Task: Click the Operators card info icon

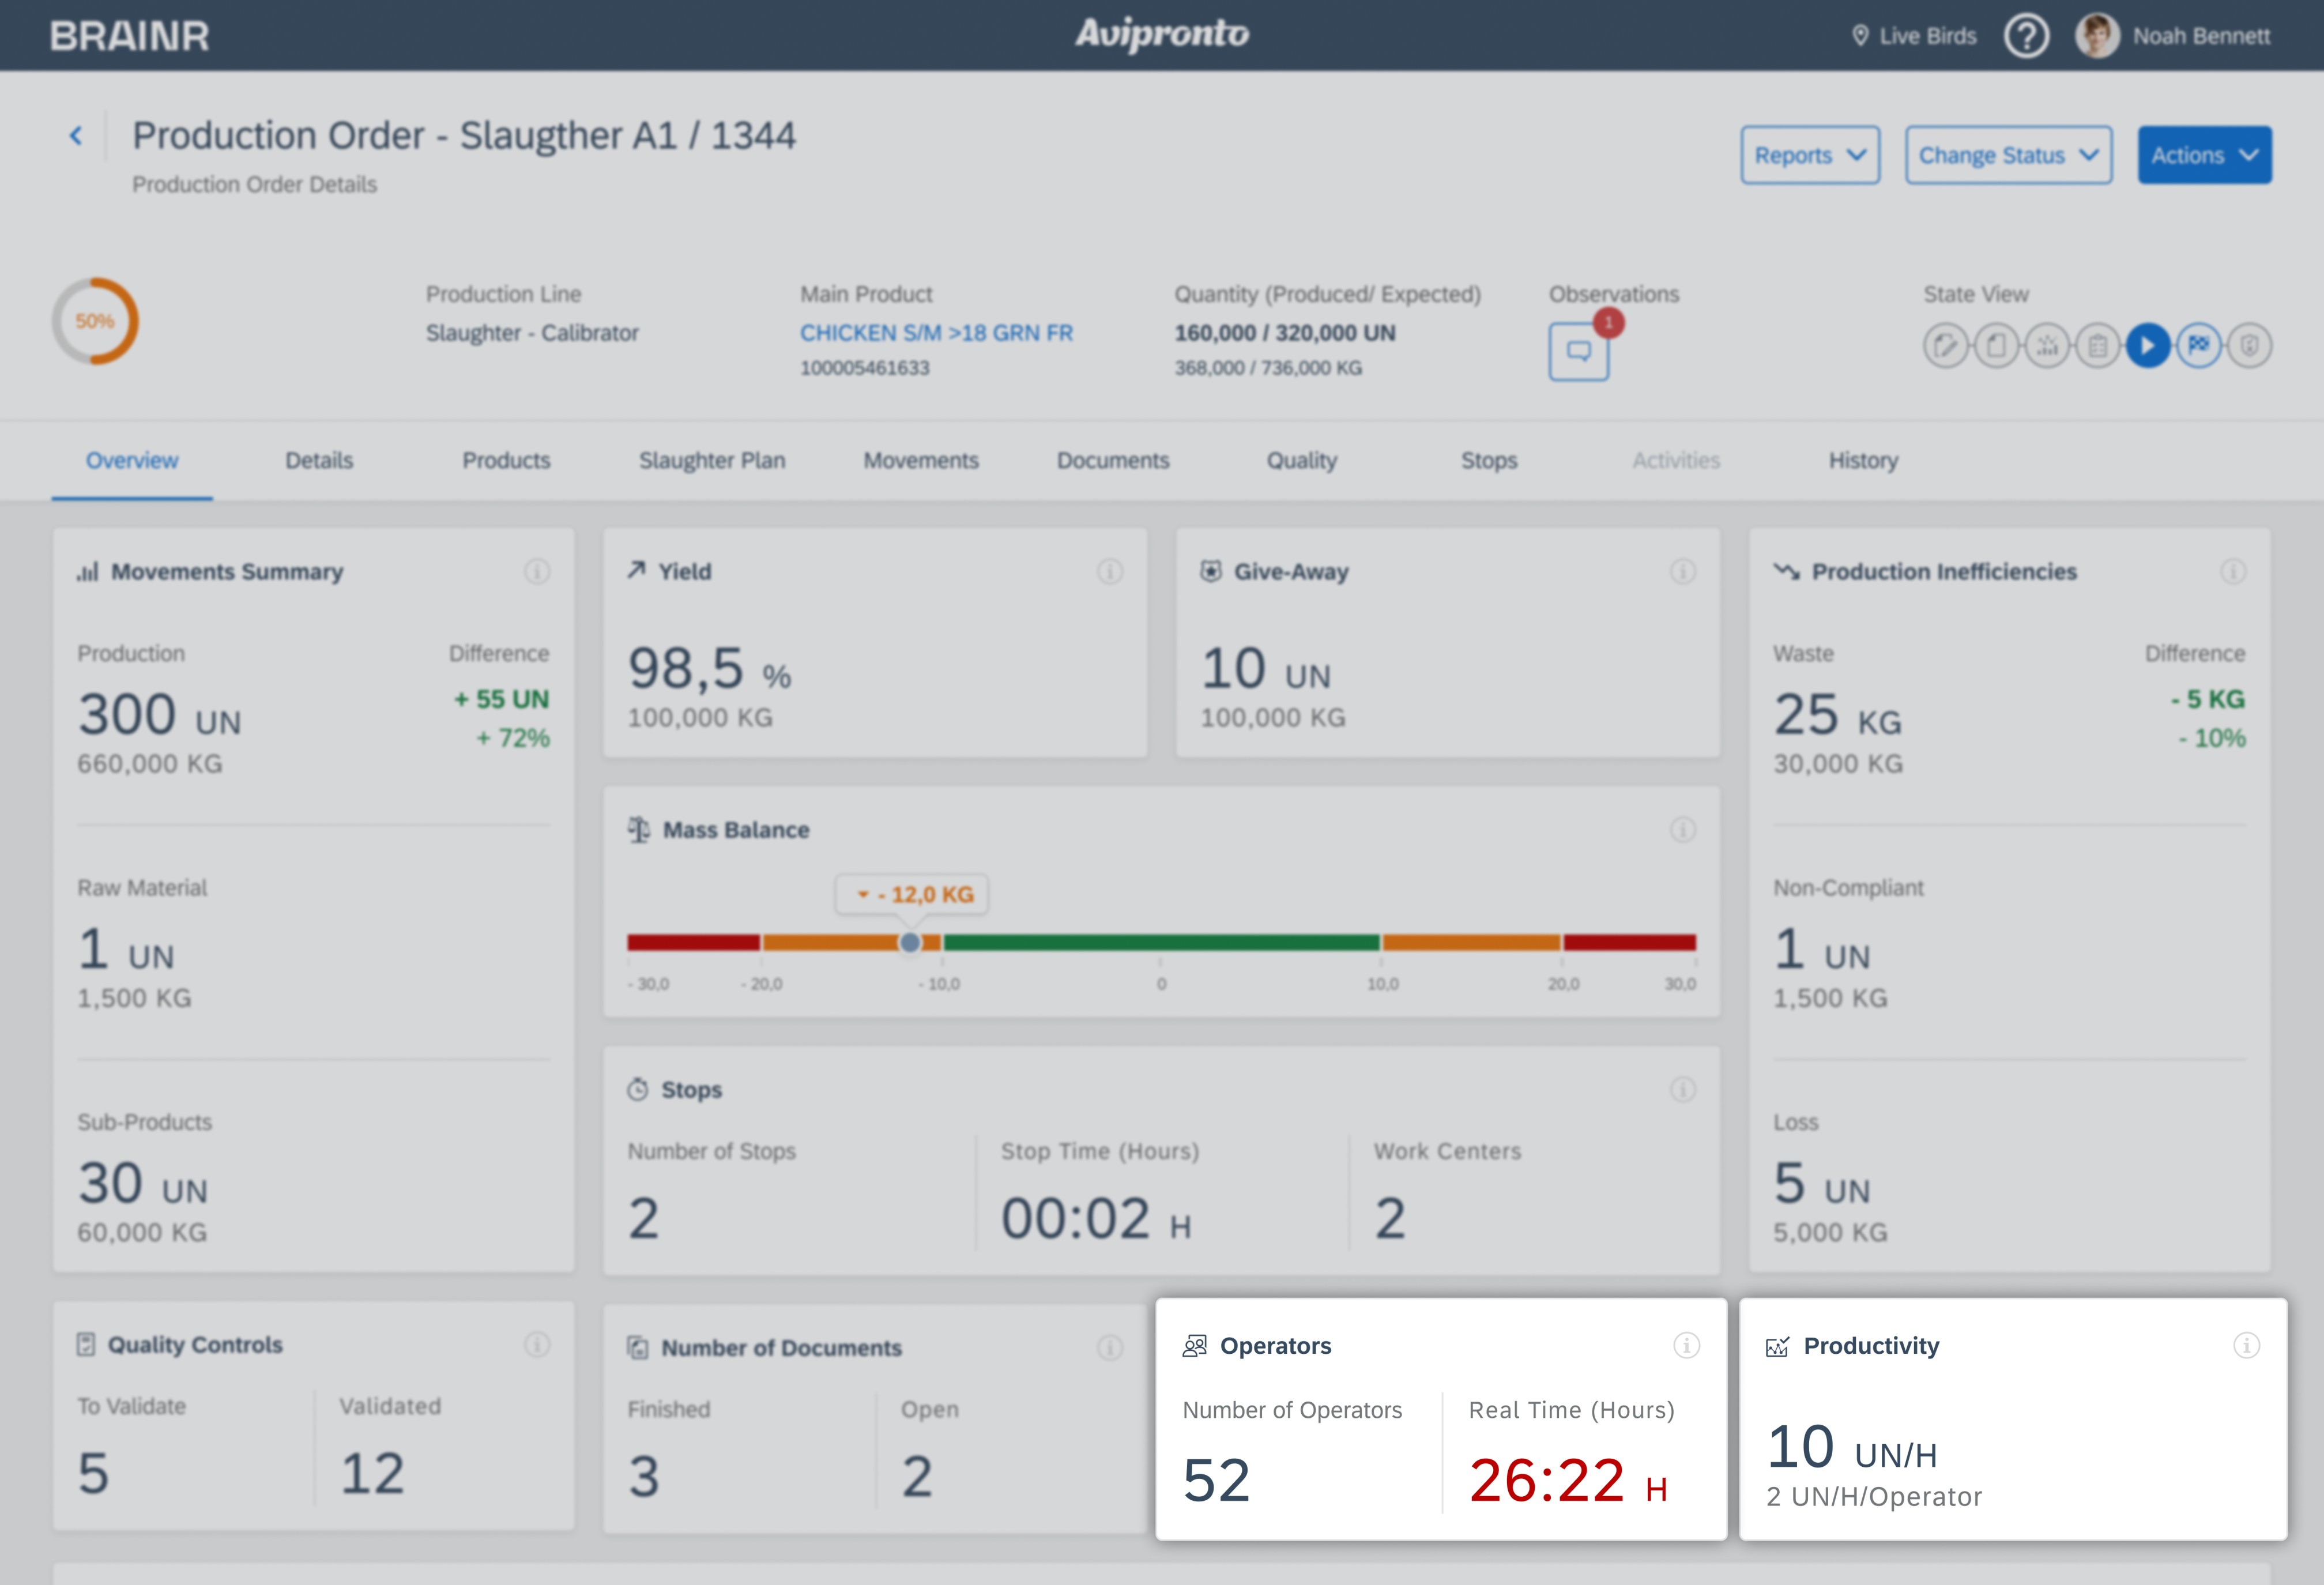Action: tap(1686, 1345)
